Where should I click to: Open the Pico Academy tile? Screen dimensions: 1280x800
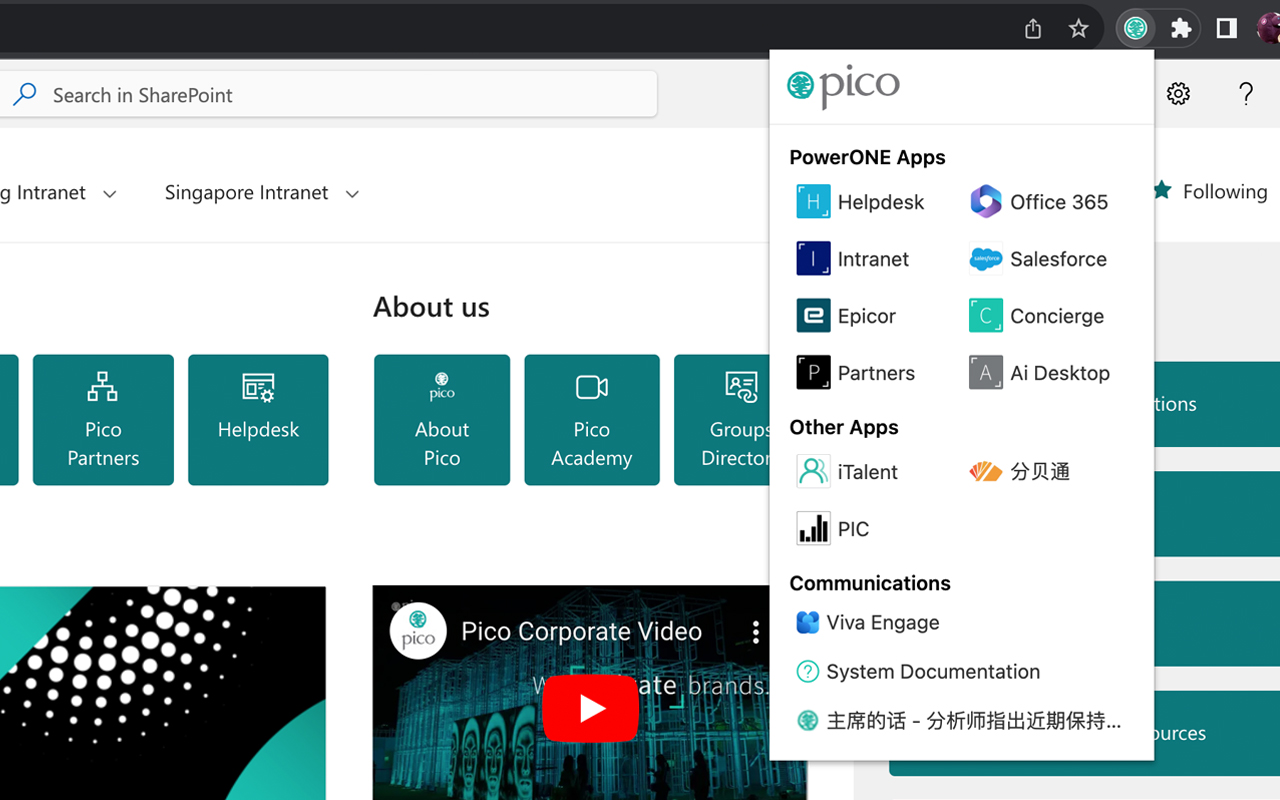(x=592, y=420)
